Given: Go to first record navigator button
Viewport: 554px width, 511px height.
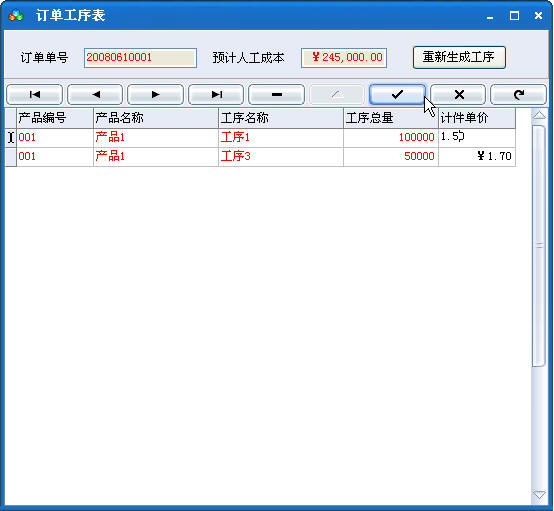Looking at the screenshot, I should pyautogui.click(x=35, y=95).
